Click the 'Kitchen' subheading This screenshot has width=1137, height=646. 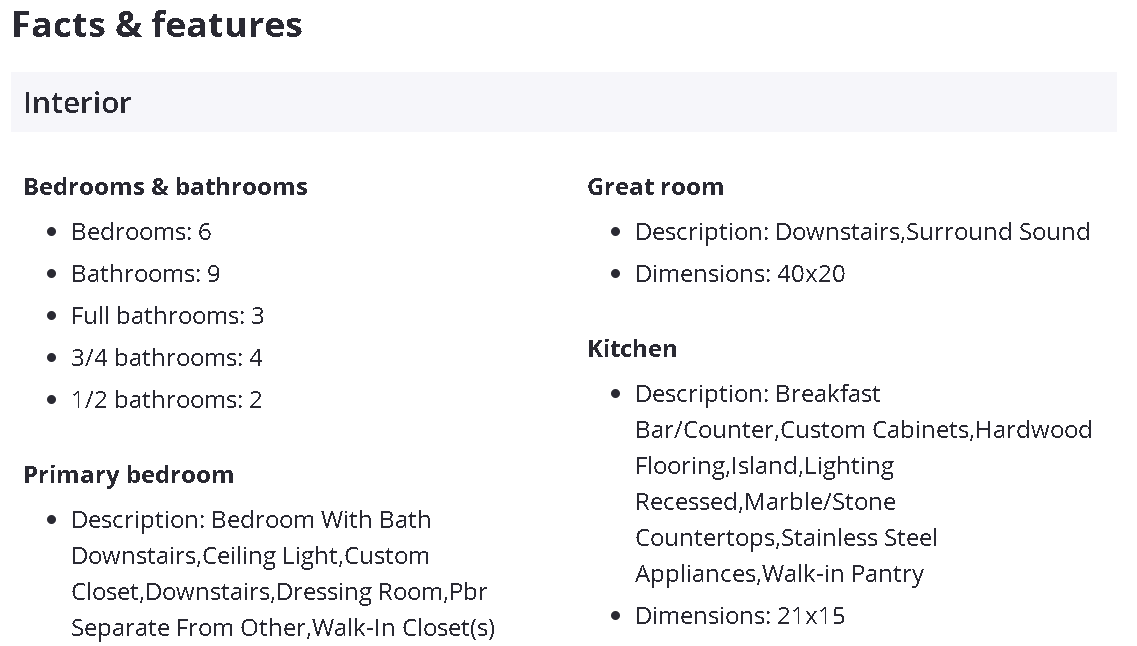tap(632, 349)
